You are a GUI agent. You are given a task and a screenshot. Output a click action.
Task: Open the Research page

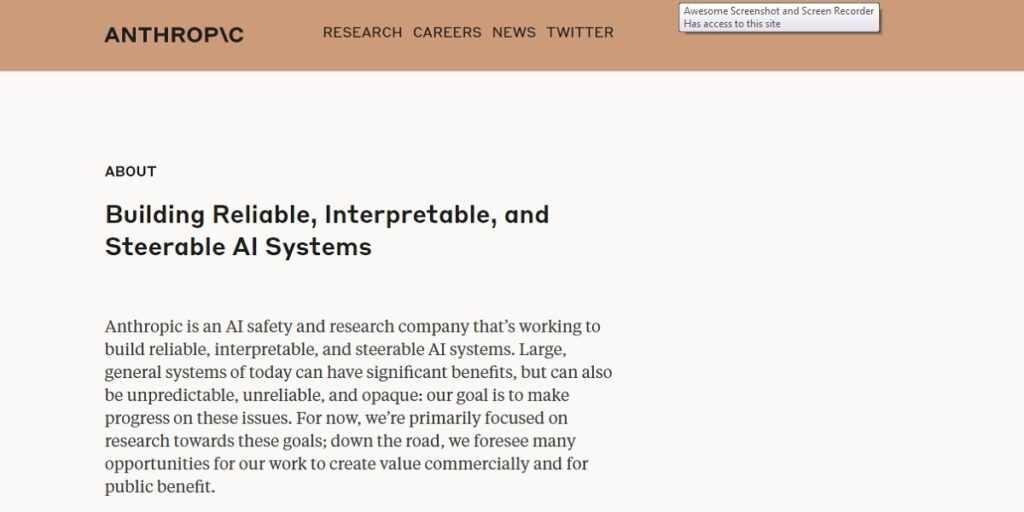point(362,32)
